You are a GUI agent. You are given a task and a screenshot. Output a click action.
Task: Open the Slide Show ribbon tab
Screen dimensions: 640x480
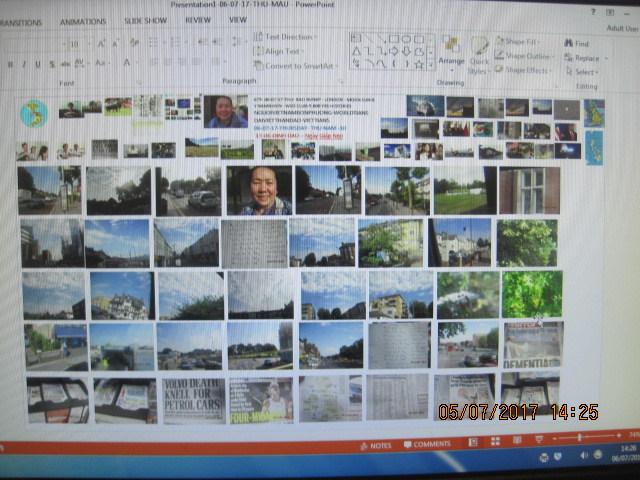coord(145,20)
